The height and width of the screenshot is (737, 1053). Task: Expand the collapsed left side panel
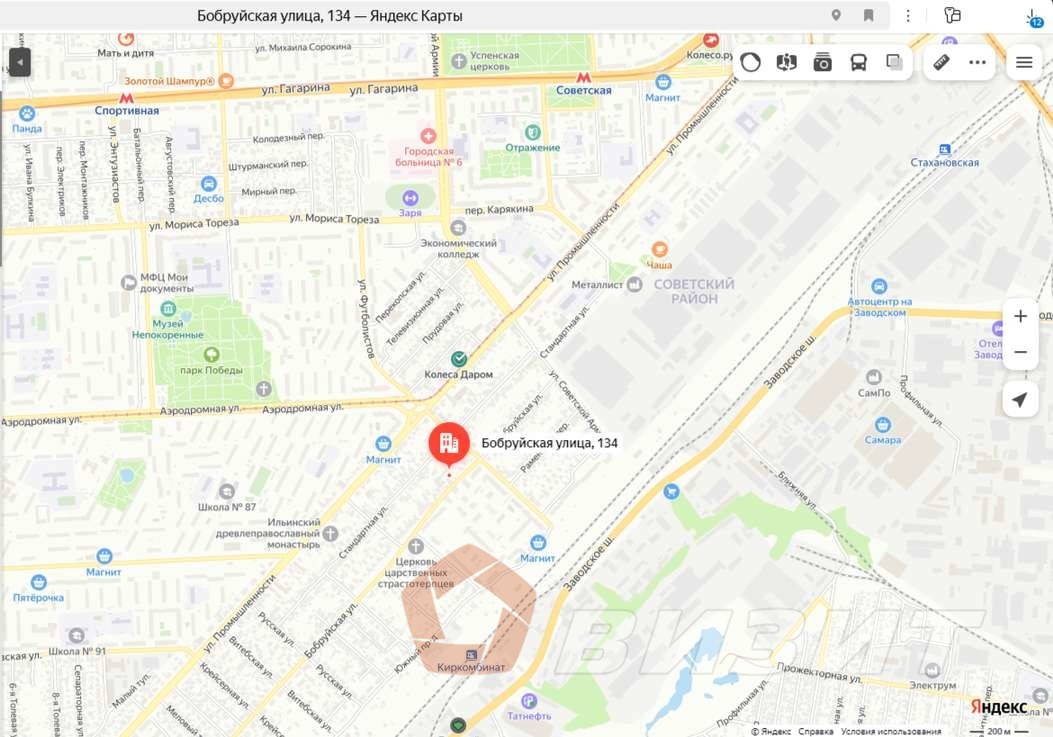pos(20,62)
